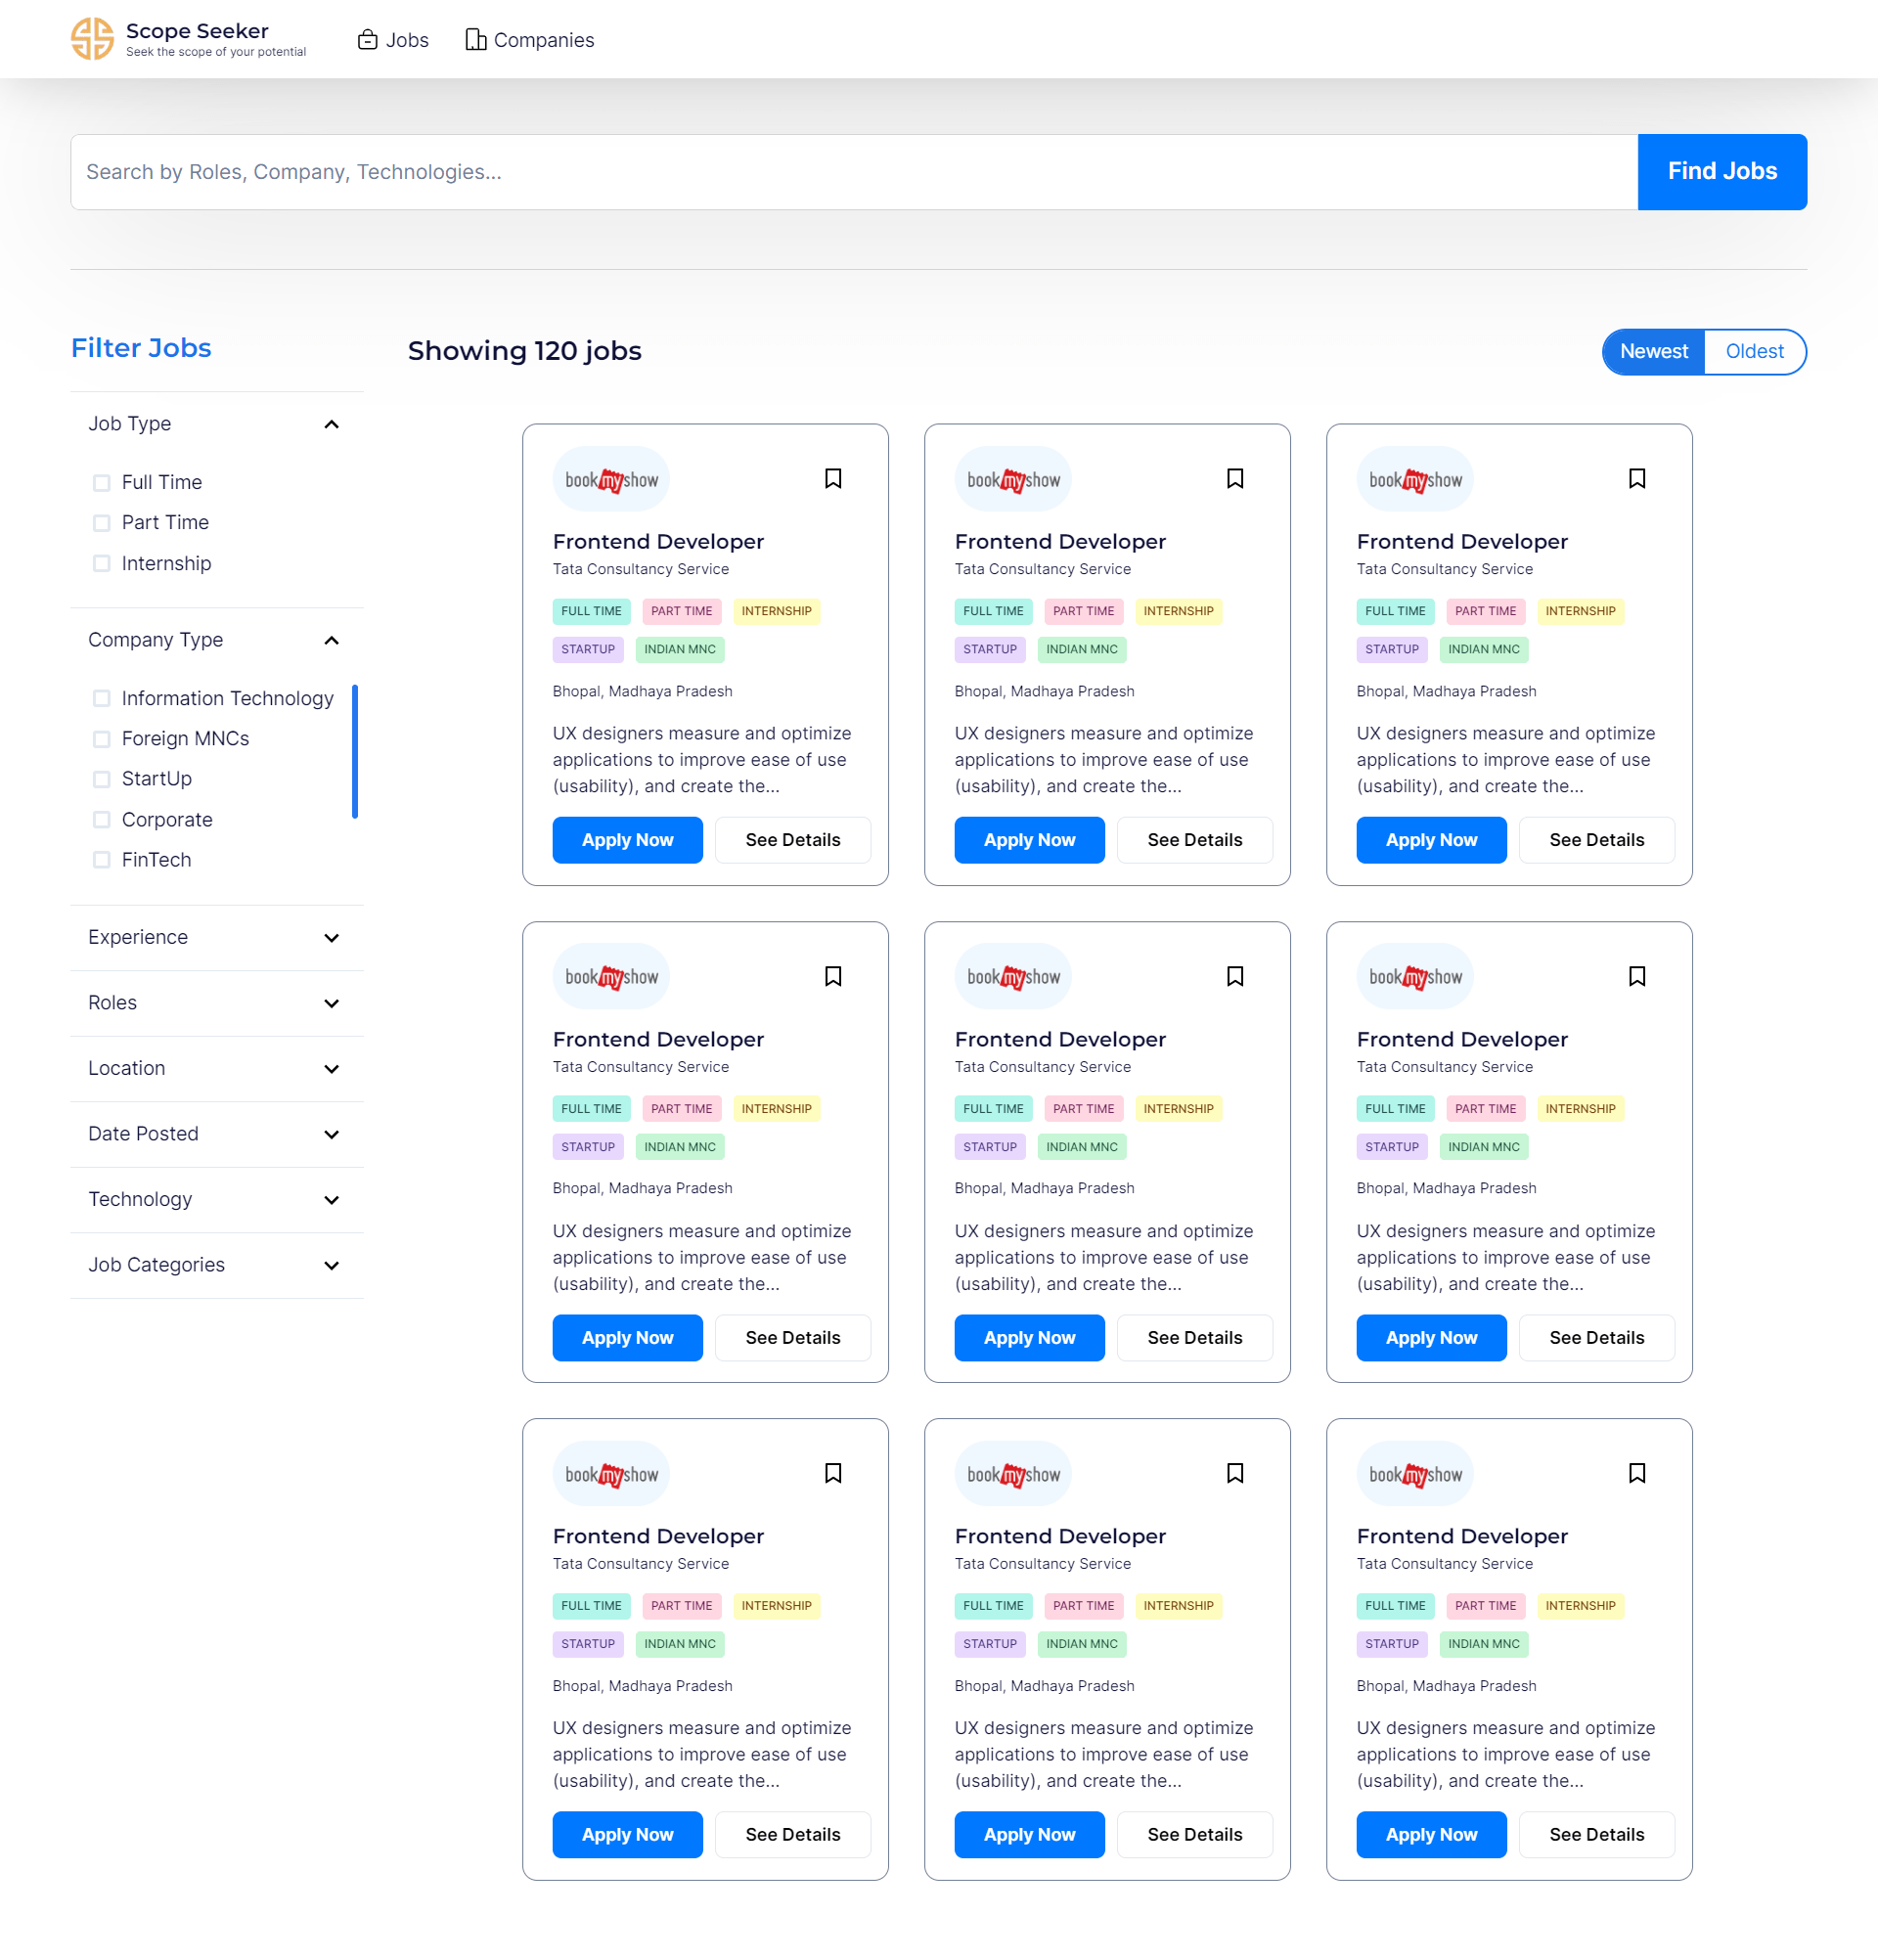The height and width of the screenshot is (1960, 1878).
Task: Expand the Technology filter dropdown
Action: coord(331,1200)
